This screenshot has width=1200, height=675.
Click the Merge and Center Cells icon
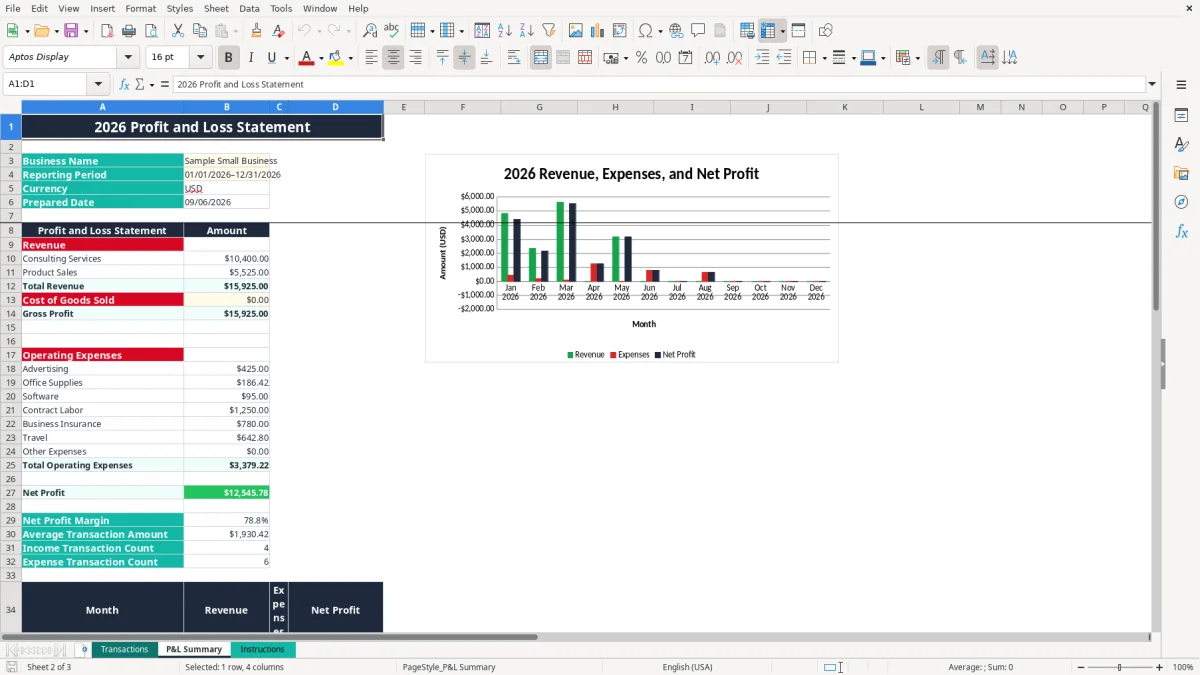[541, 58]
